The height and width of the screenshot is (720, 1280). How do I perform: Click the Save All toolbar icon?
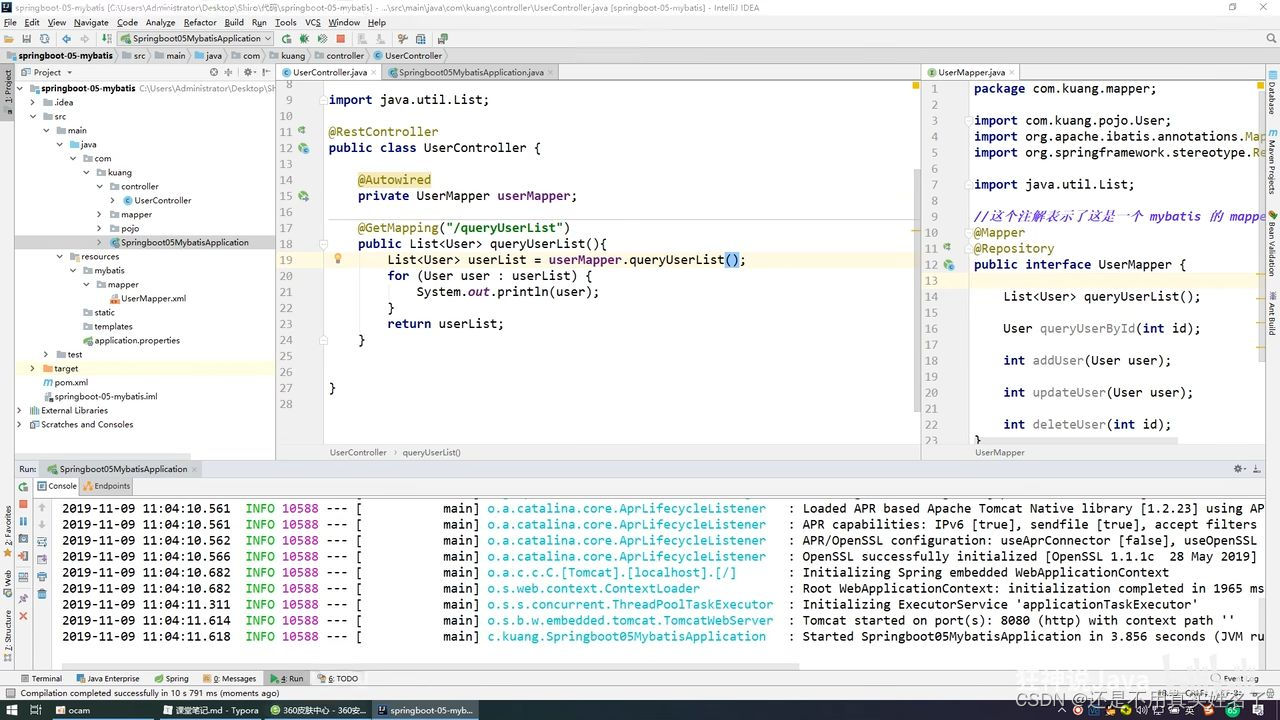(27, 38)
